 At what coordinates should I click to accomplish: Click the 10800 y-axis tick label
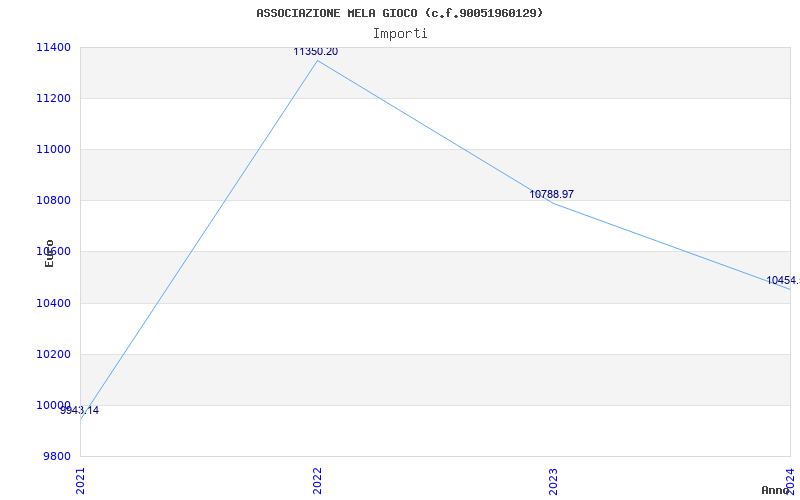pos(53,201)
